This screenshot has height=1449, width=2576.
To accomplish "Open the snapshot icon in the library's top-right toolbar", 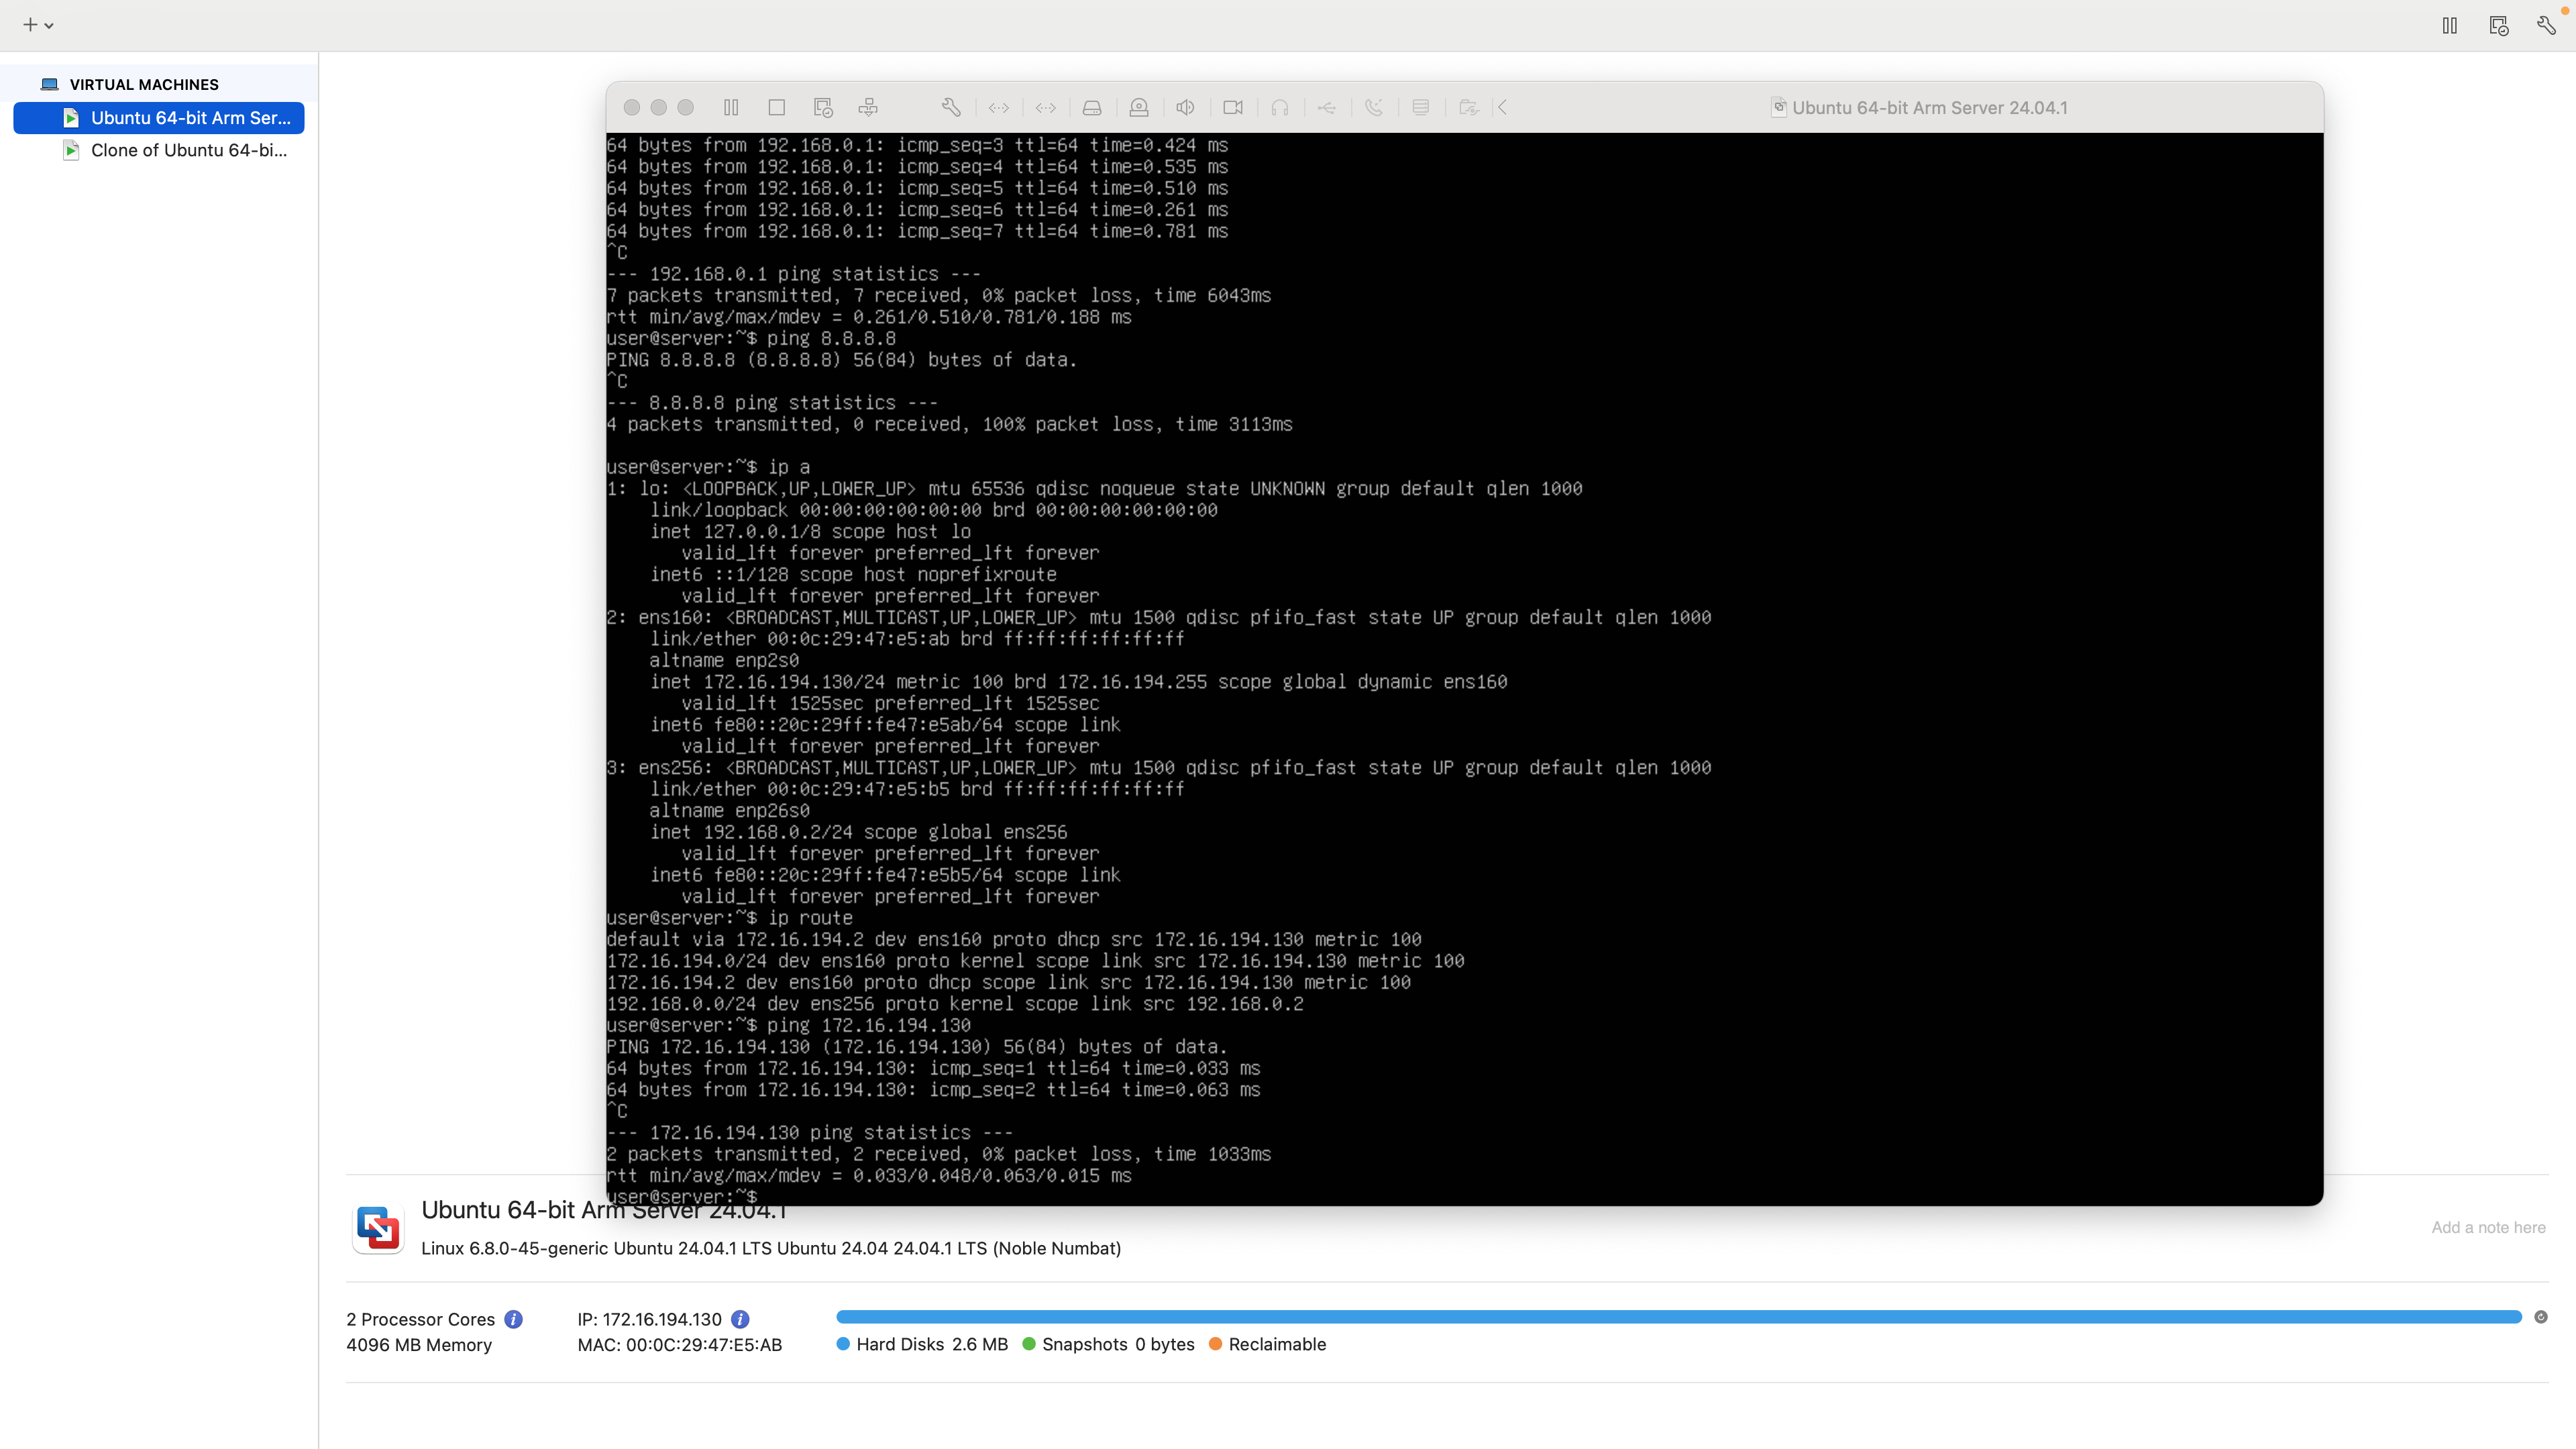I will [x=2499, y=25].
